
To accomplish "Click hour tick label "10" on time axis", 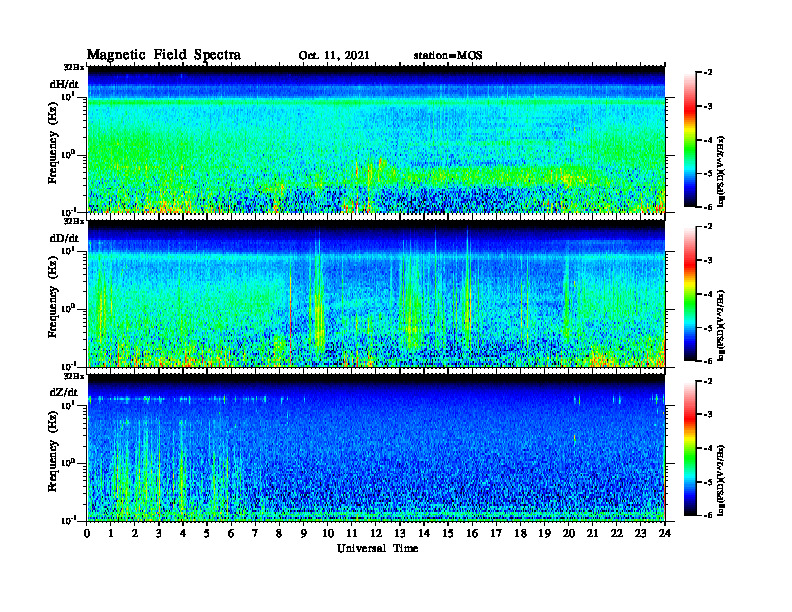I will [328, 534].
